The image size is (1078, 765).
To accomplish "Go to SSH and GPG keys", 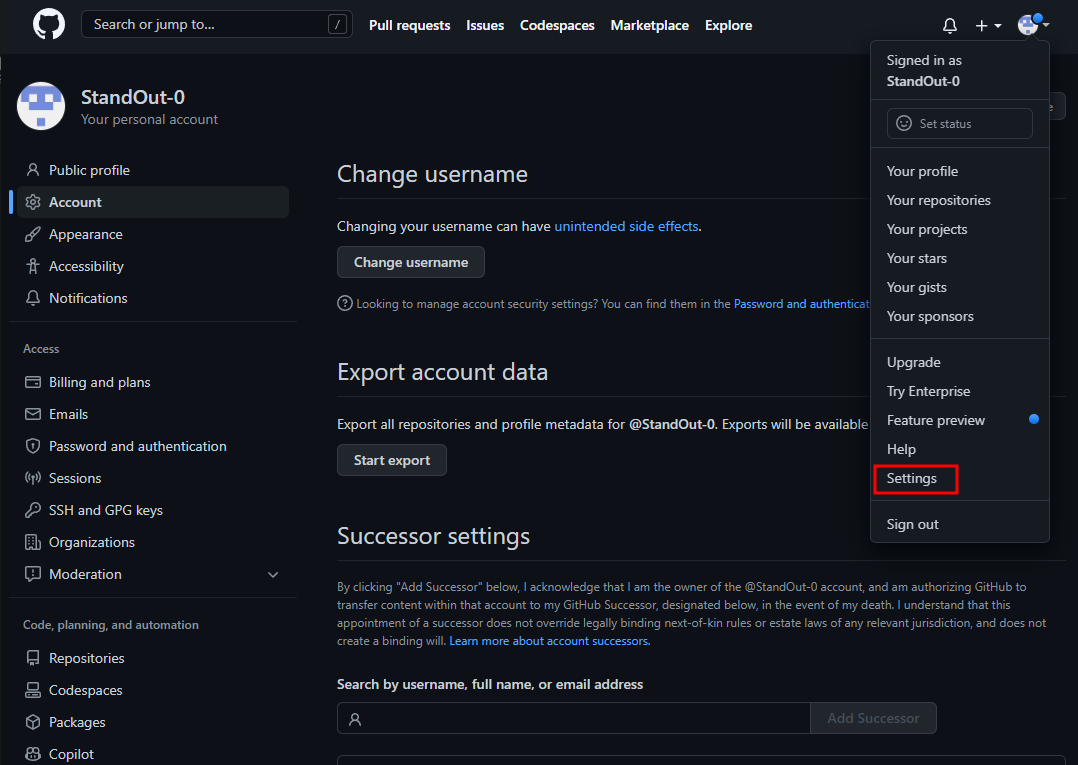I will coord(153,510).
